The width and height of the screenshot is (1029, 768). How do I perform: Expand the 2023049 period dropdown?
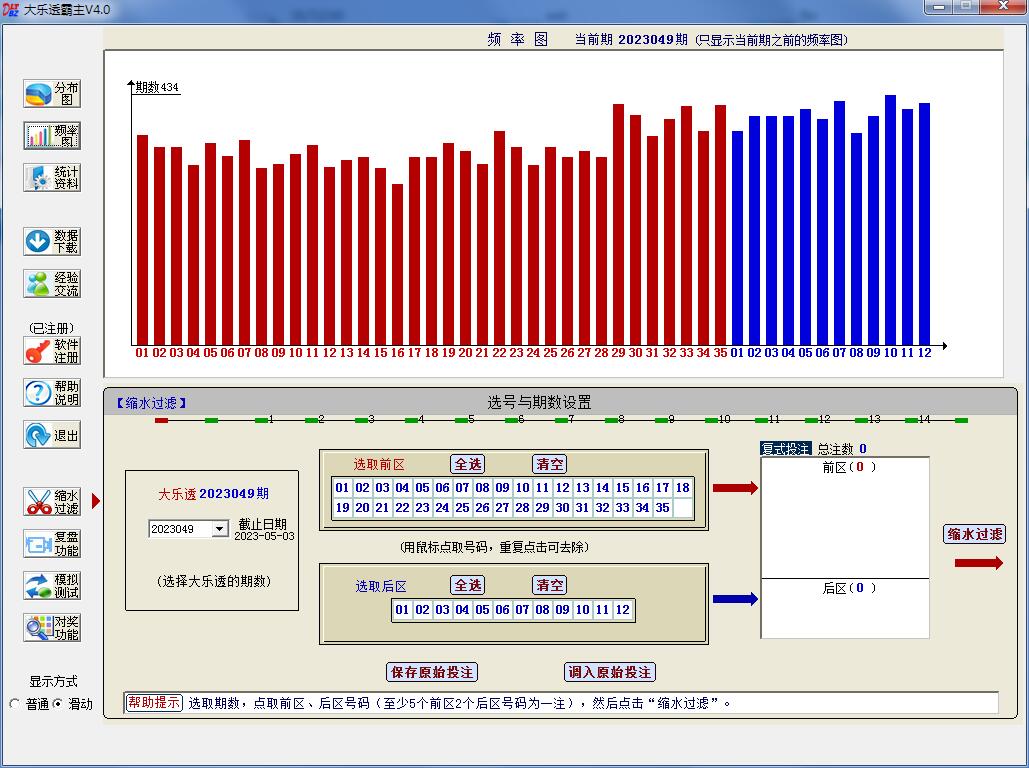[220, 529]
